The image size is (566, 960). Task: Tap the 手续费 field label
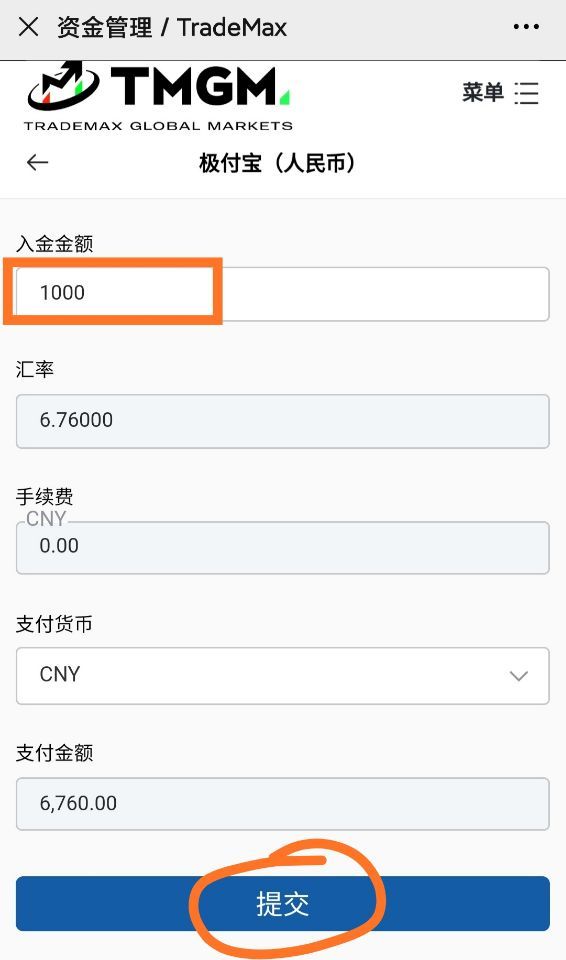tap(45, 497)
